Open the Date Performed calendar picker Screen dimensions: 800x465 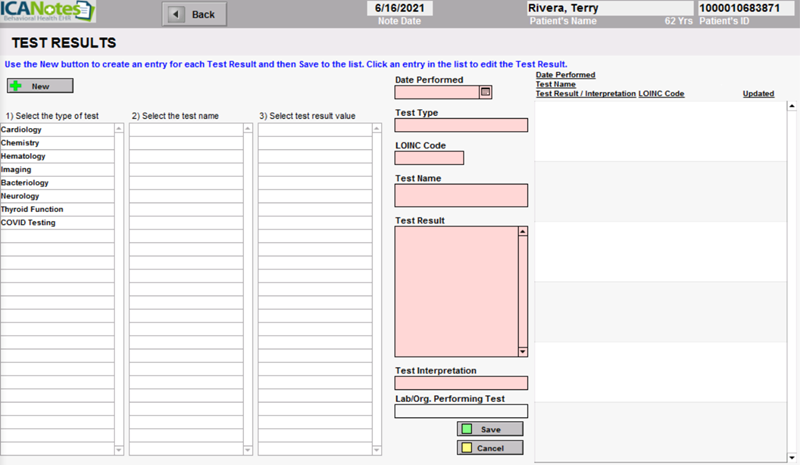[x=486, y=92]
